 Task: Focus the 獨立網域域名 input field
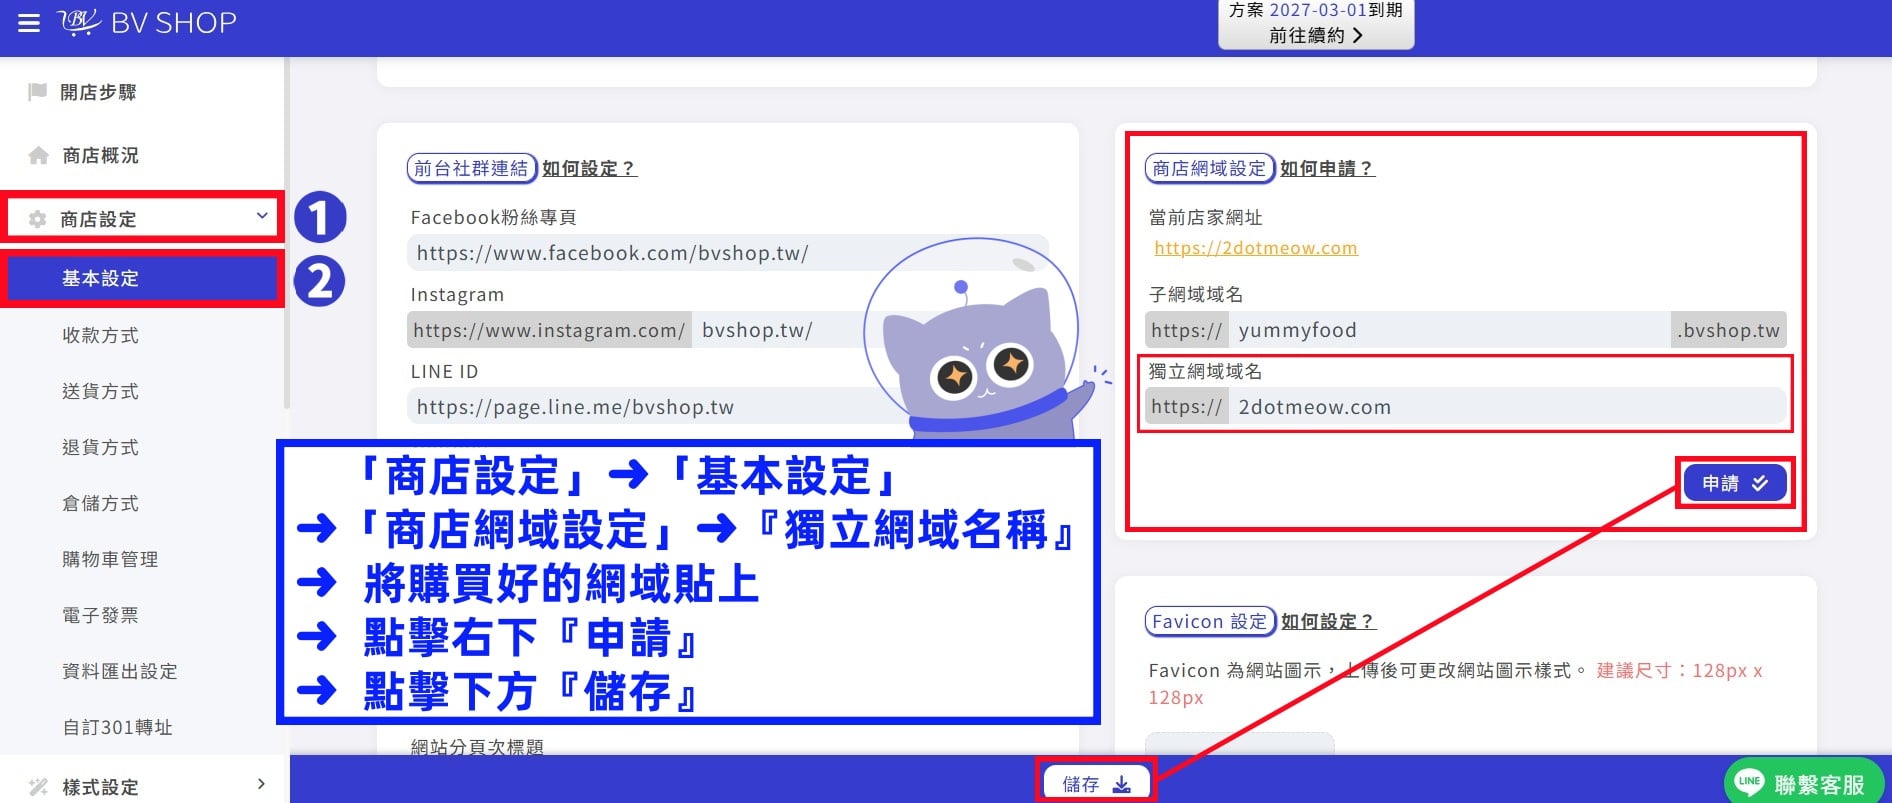click(x=1506, y=407)
